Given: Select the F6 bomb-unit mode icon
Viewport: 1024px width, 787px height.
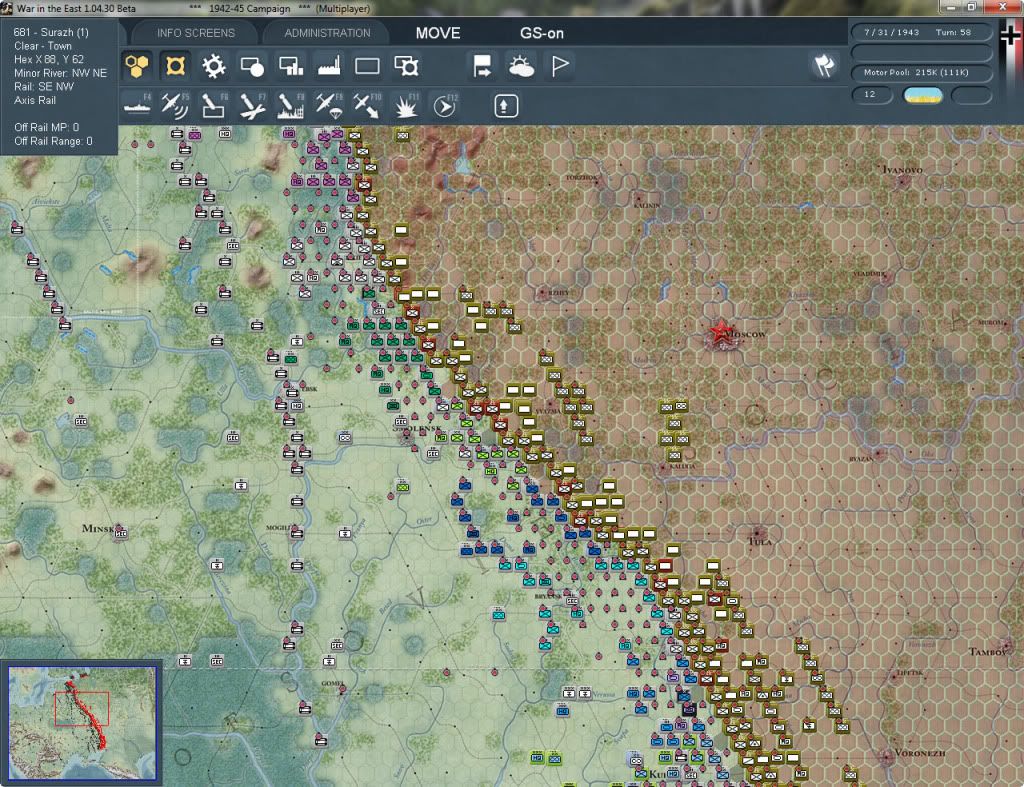Looking at the screenshot, I should pyautogui.click(x=214, y=106).
